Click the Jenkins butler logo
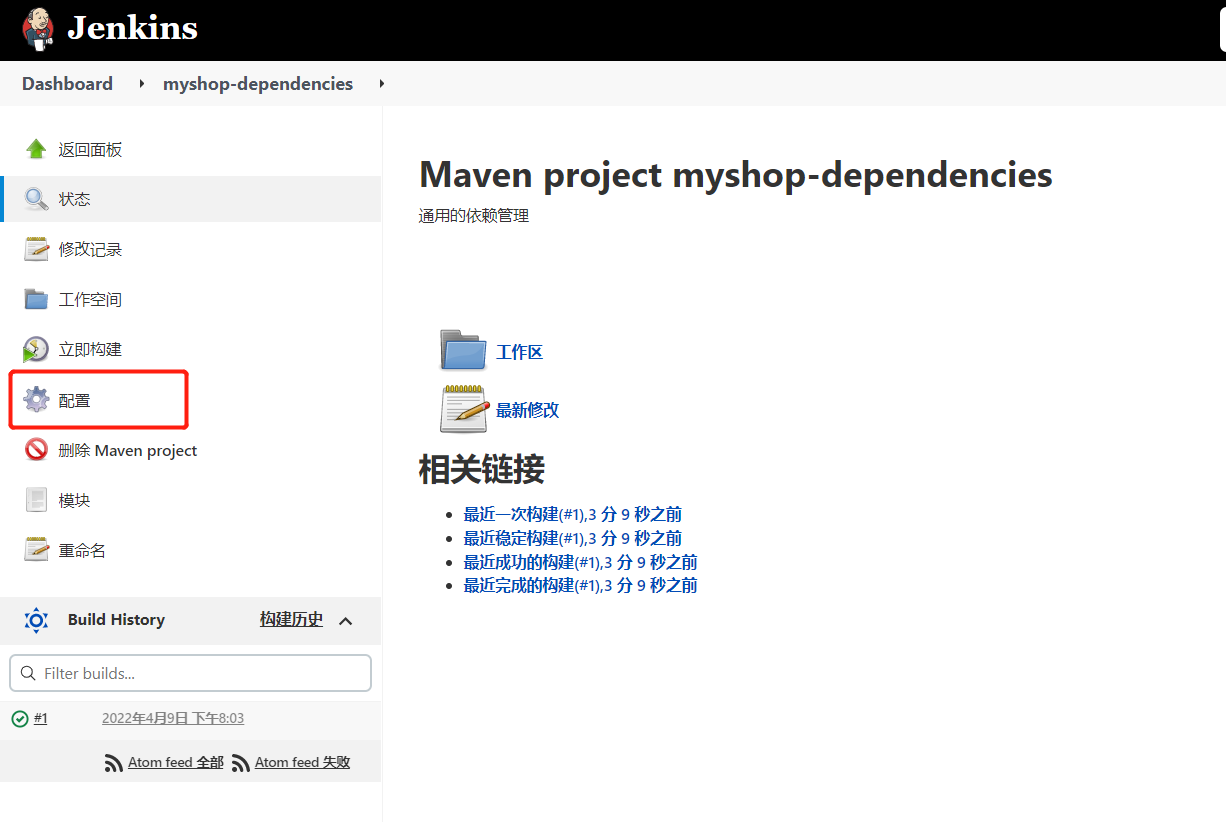The image size is (1226, 822). pos(38,29)
